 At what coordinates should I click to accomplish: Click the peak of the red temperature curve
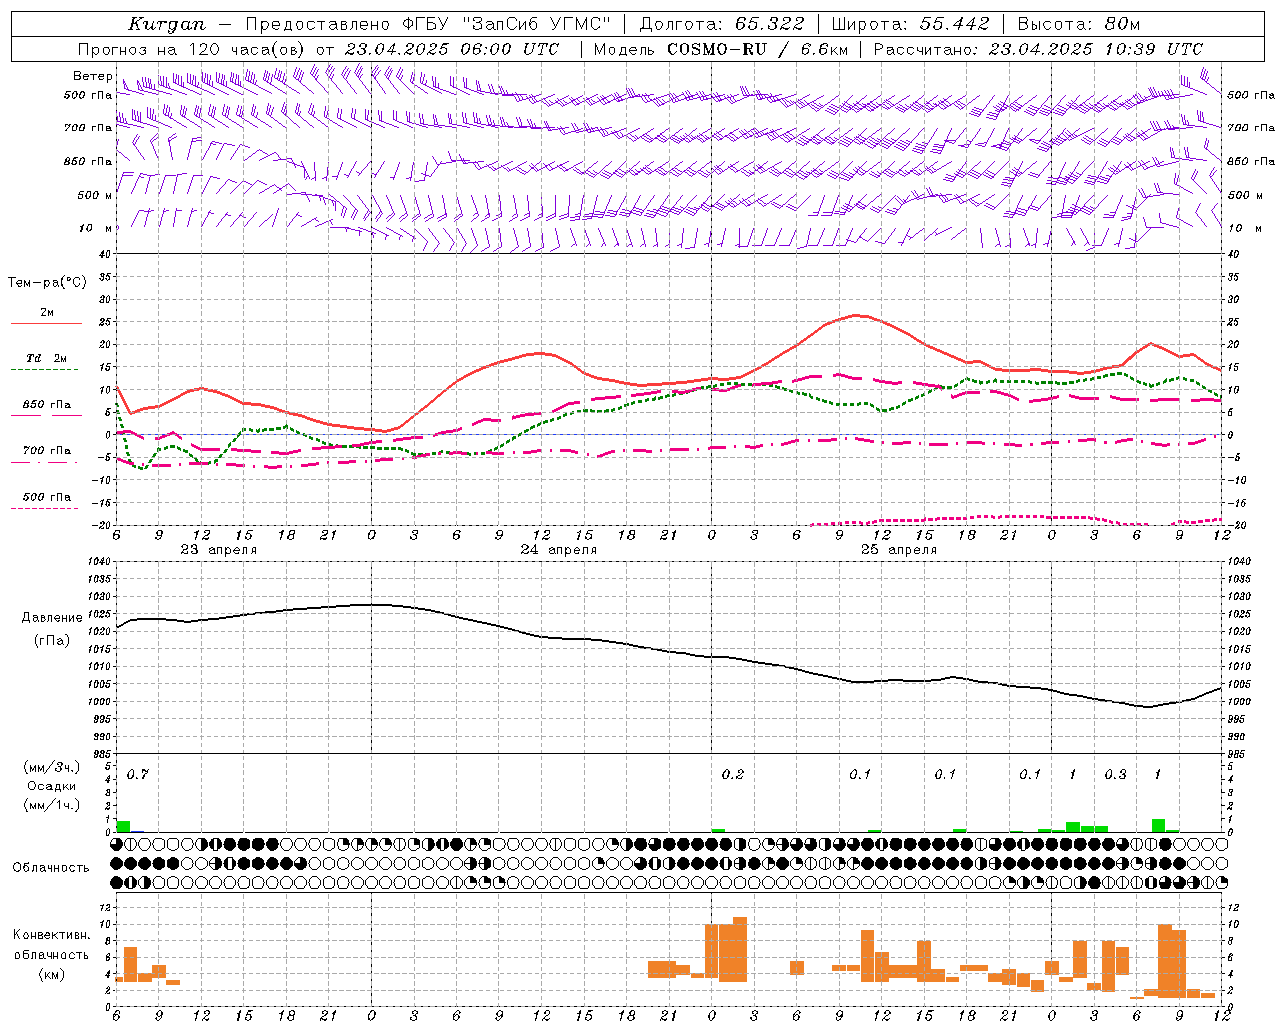point(856,315)
